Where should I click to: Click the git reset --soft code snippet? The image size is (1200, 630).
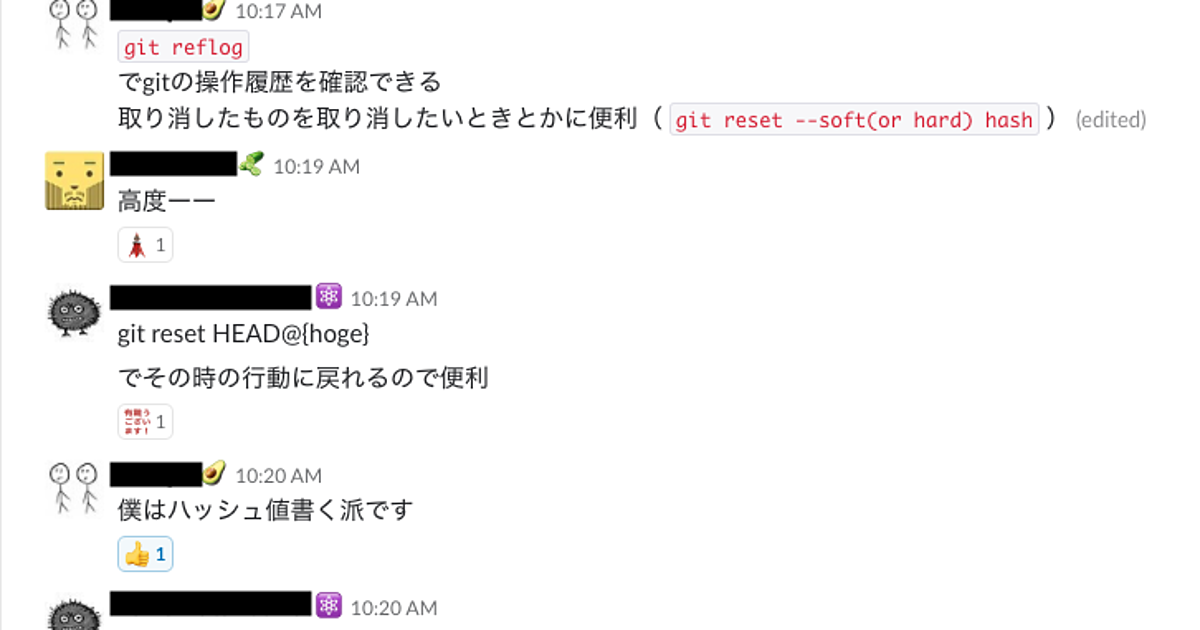pyautogui.click(x=855, y=119)
